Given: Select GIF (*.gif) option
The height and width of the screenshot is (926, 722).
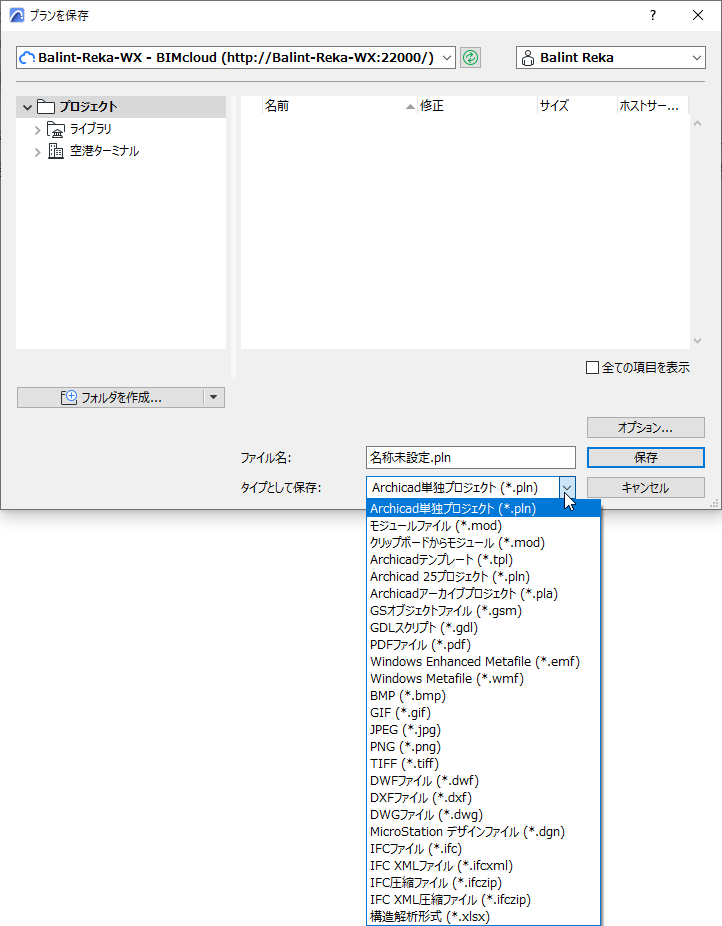Looking at the screenshot, I should [x=483, y=713].
